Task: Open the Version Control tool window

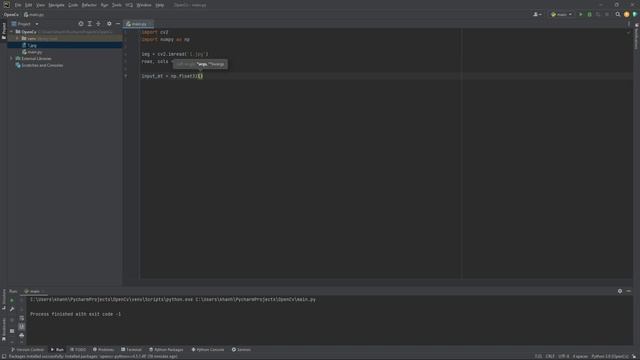Action: [27, 349]
